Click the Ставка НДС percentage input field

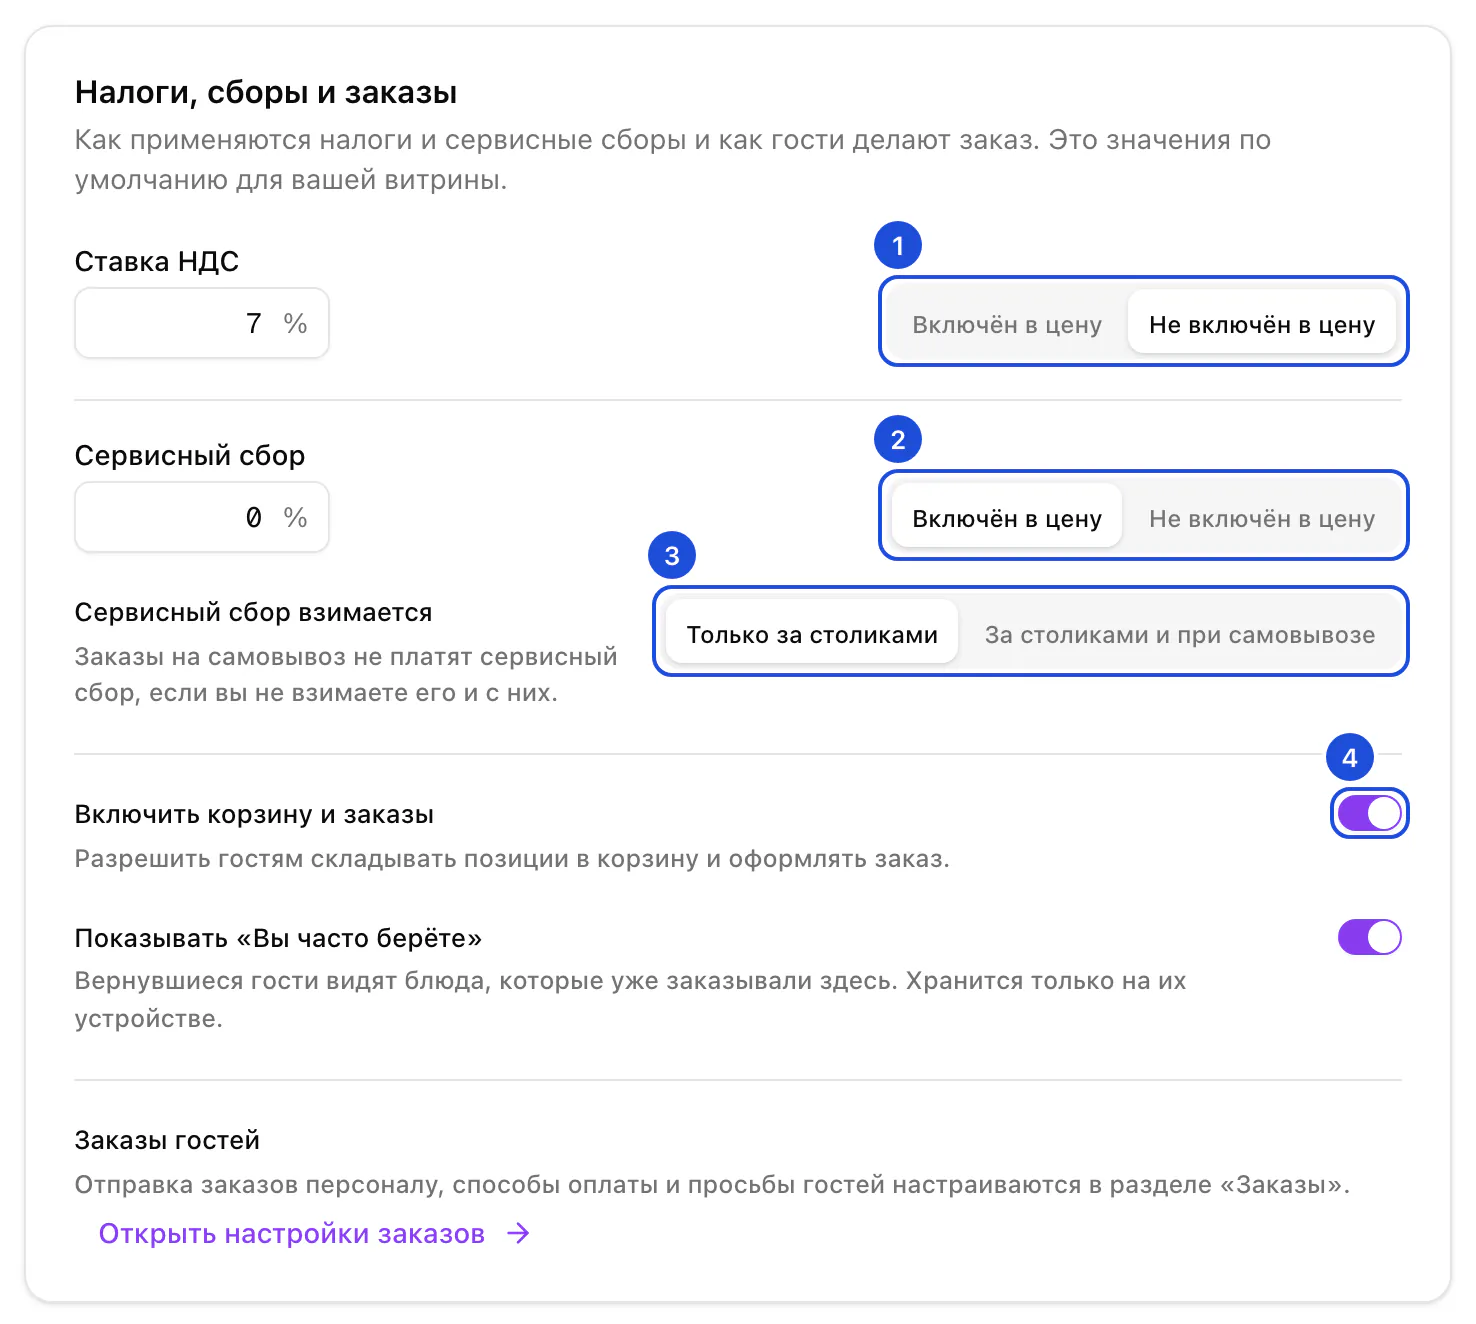pyautogui.click(x=202, y=323)
